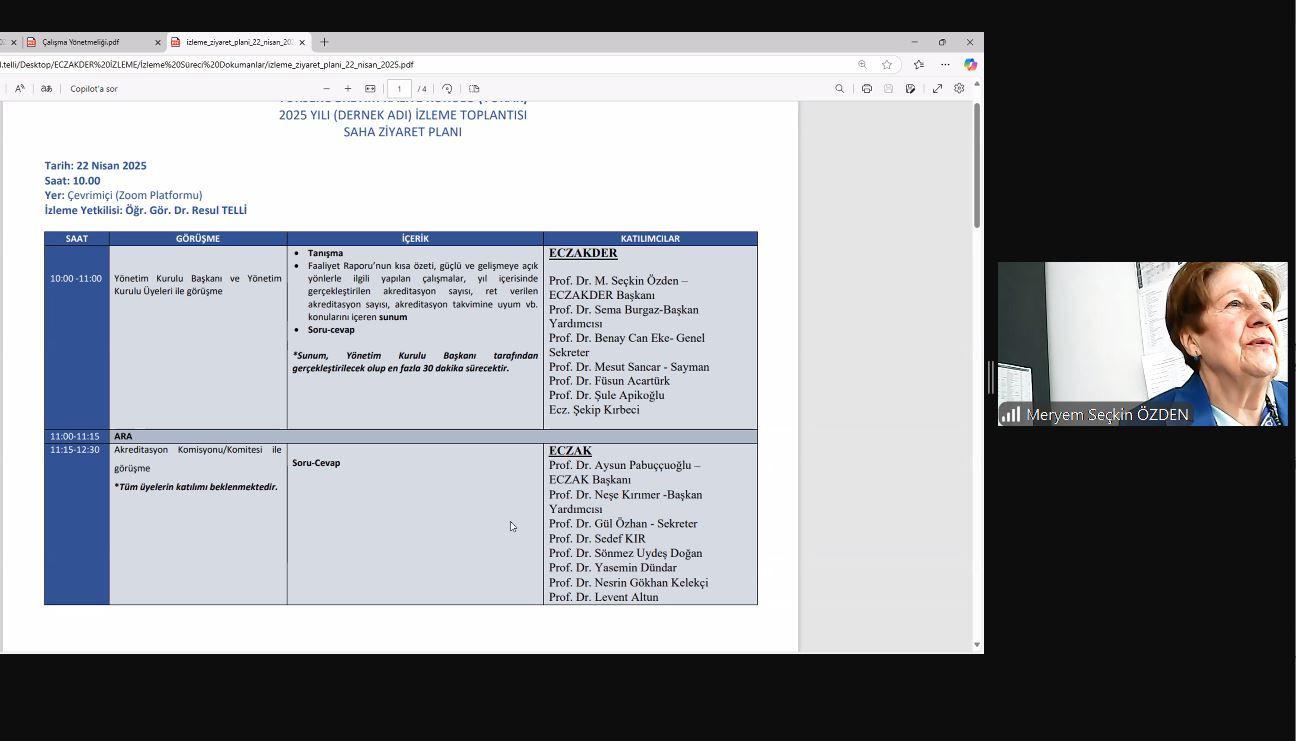Toggle the page view layout button
Image resolution: width=1296 pixels, height=741 pixels.
(x=474, y=89)
